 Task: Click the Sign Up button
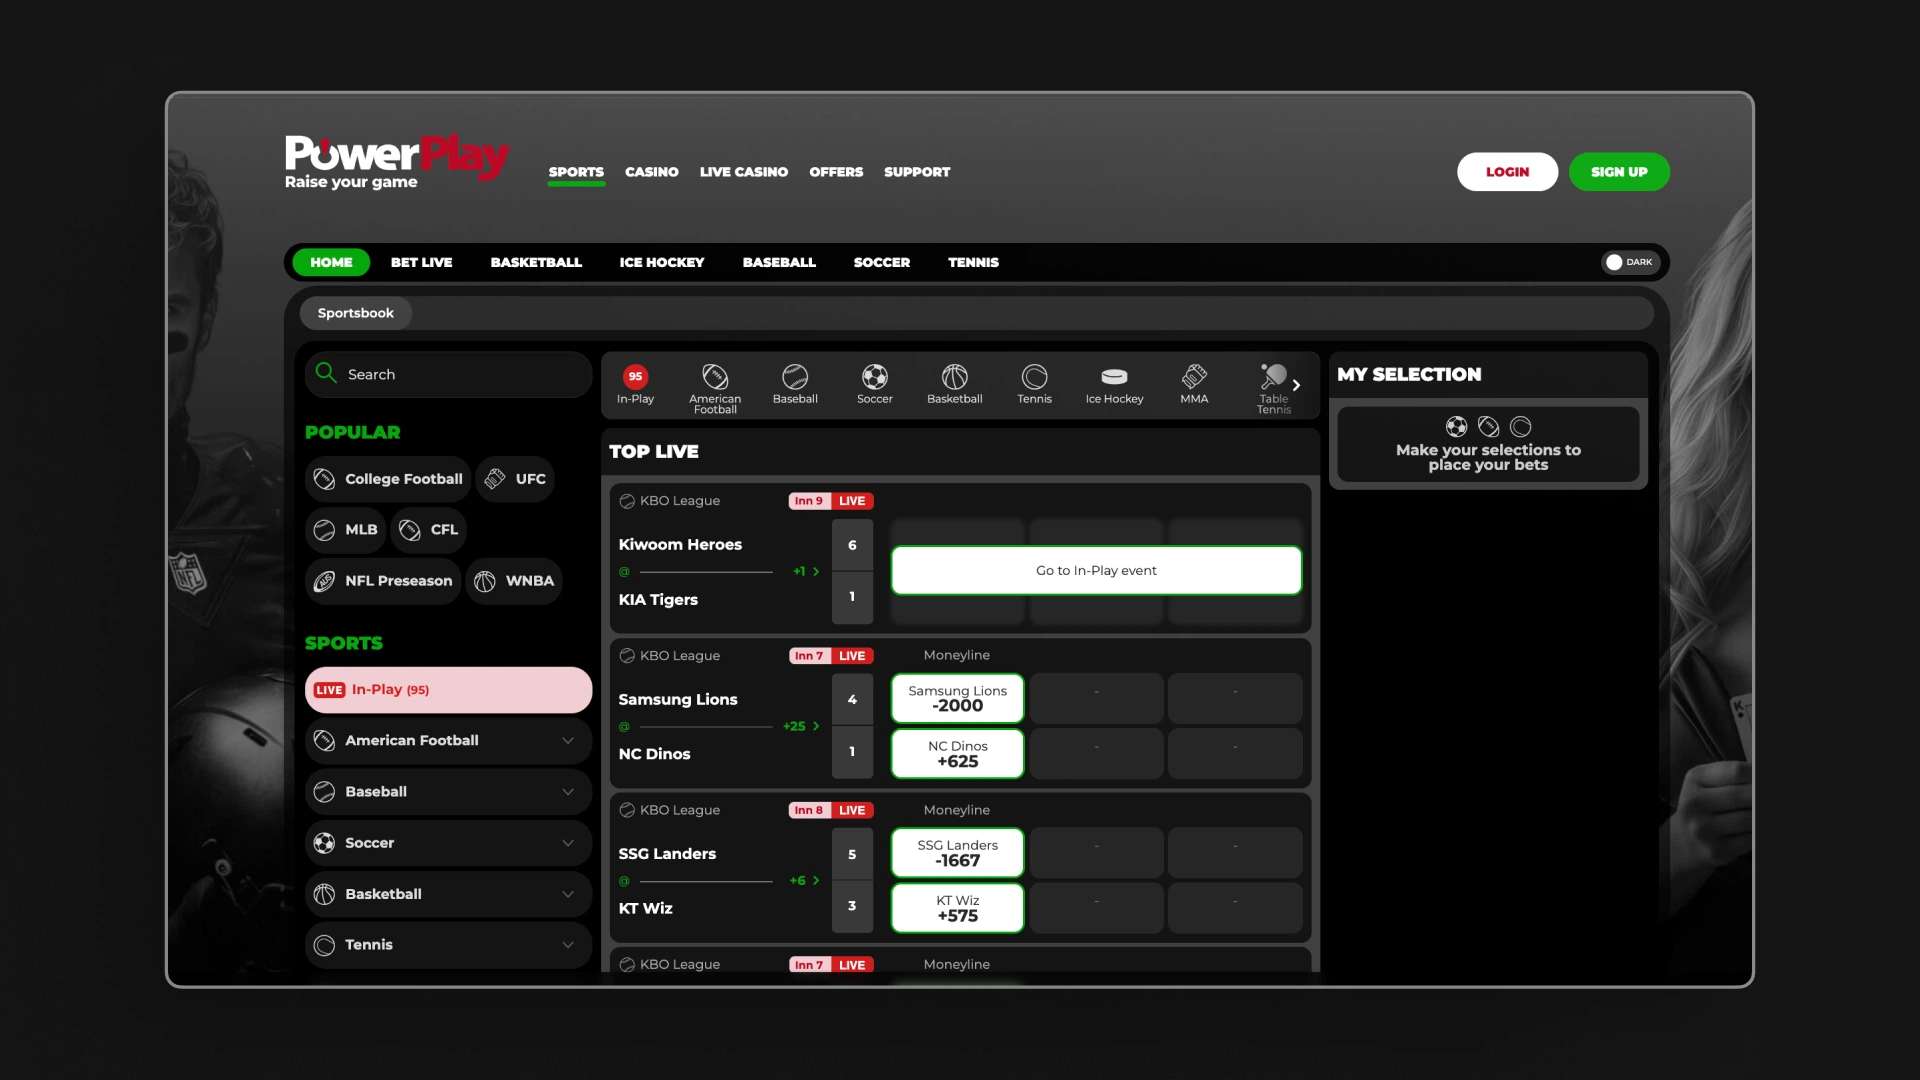click(1619, 172)
